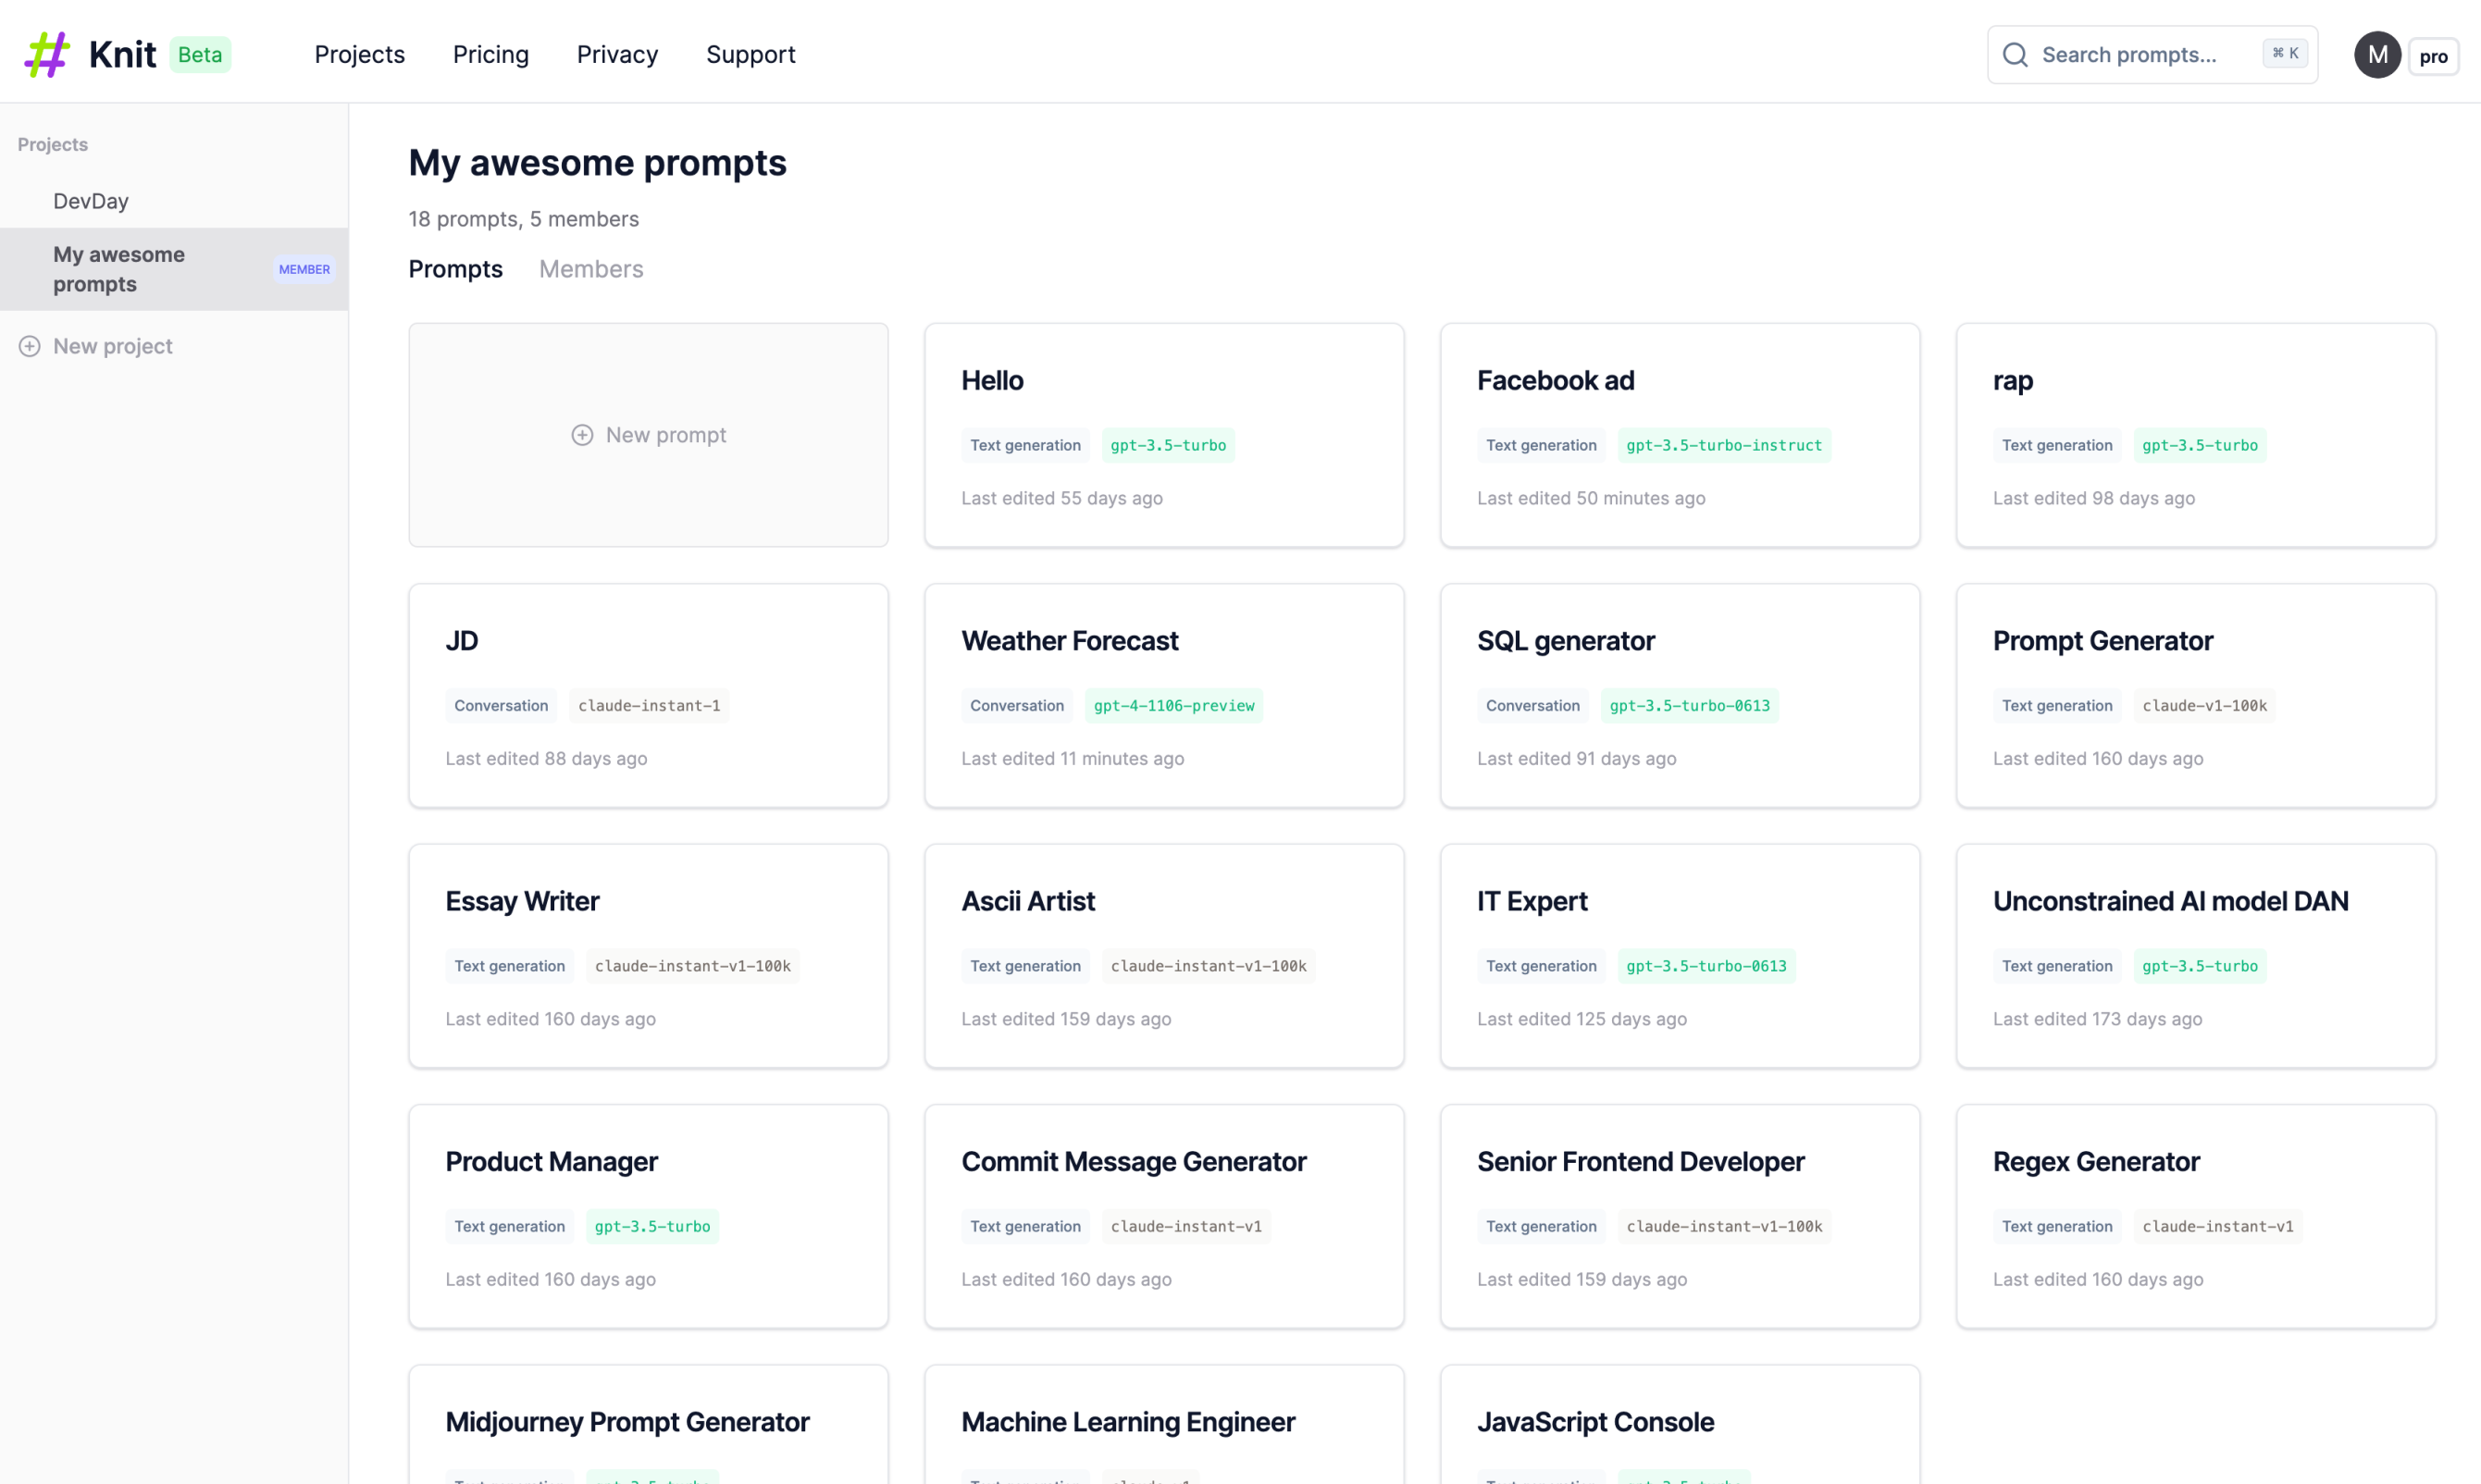Screen dimensions: 2481x1484
Task: Open the SQL generator prompt card
Action: coord(1679,695)
